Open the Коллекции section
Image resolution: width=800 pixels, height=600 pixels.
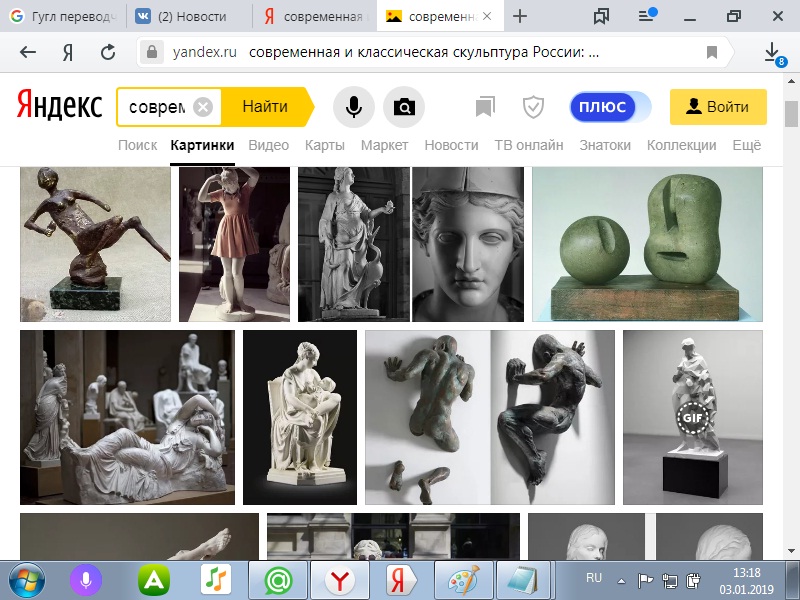pos(681,145)
